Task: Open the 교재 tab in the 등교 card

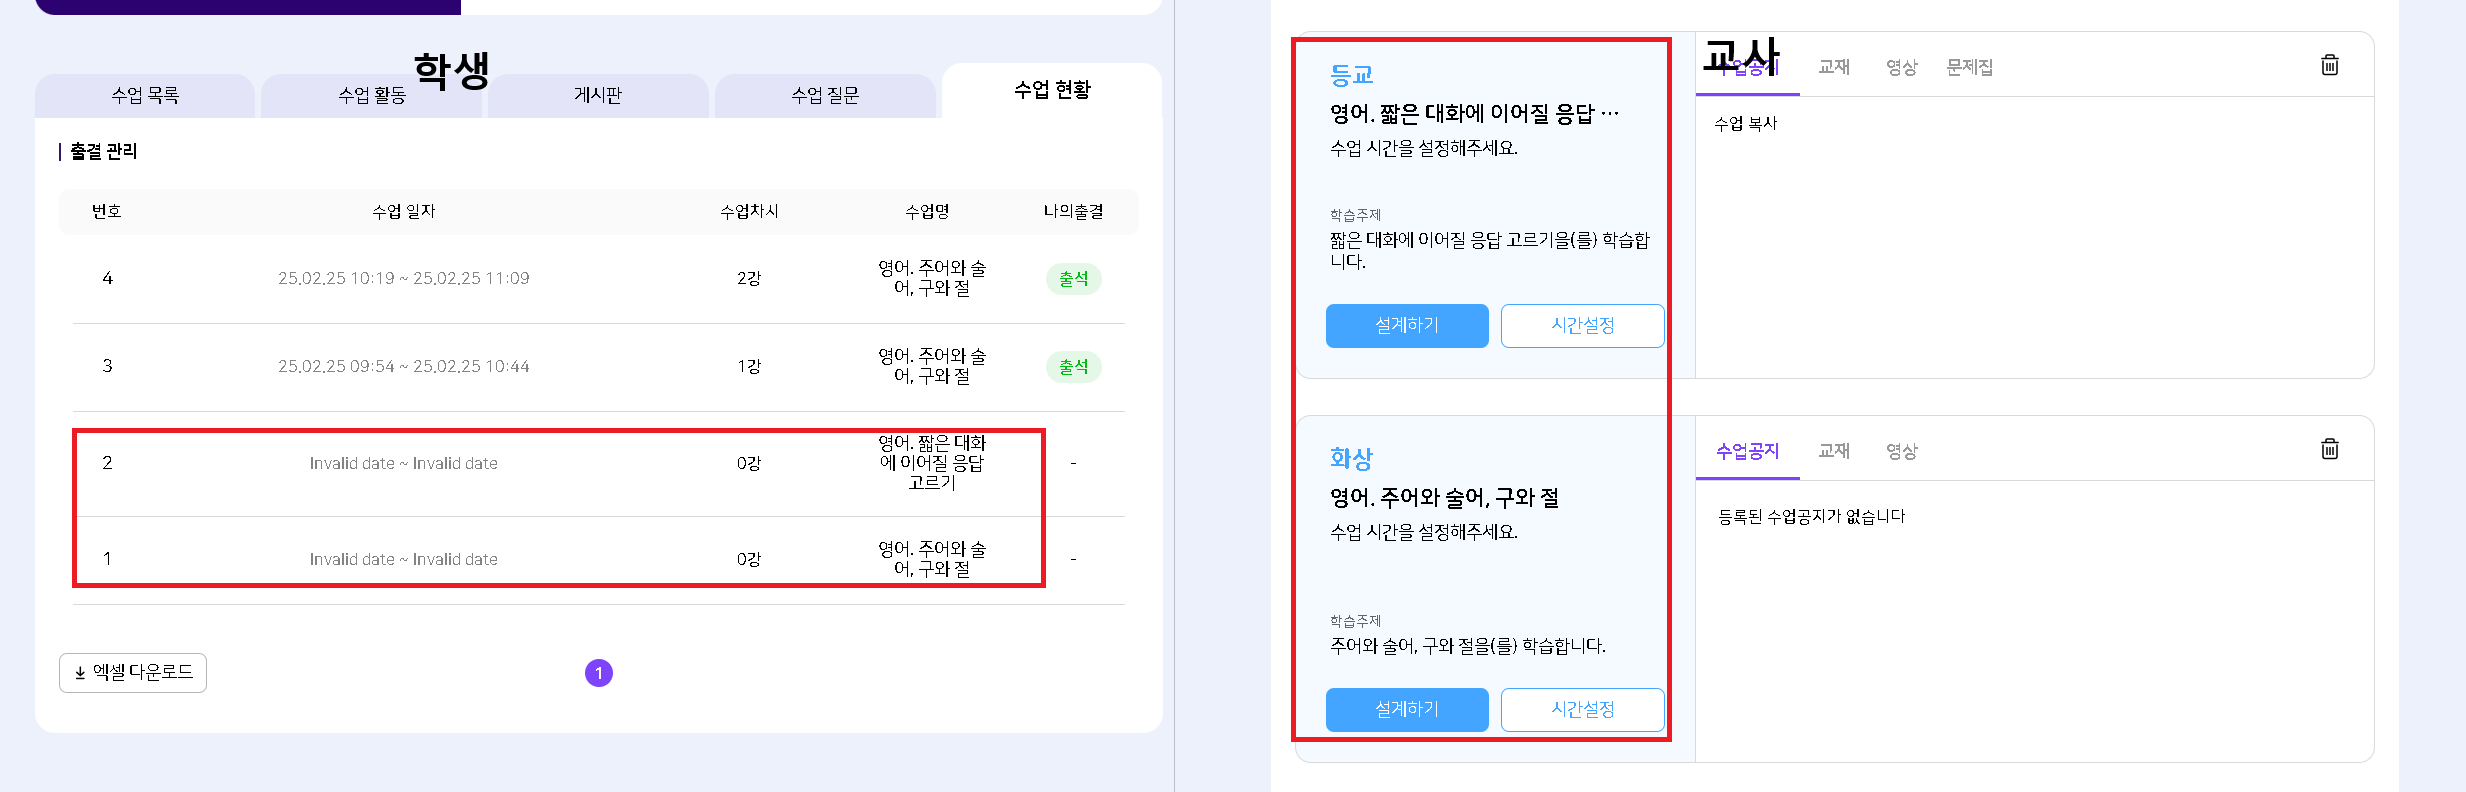Action: pyautogui.click(x=1833, y=67)
